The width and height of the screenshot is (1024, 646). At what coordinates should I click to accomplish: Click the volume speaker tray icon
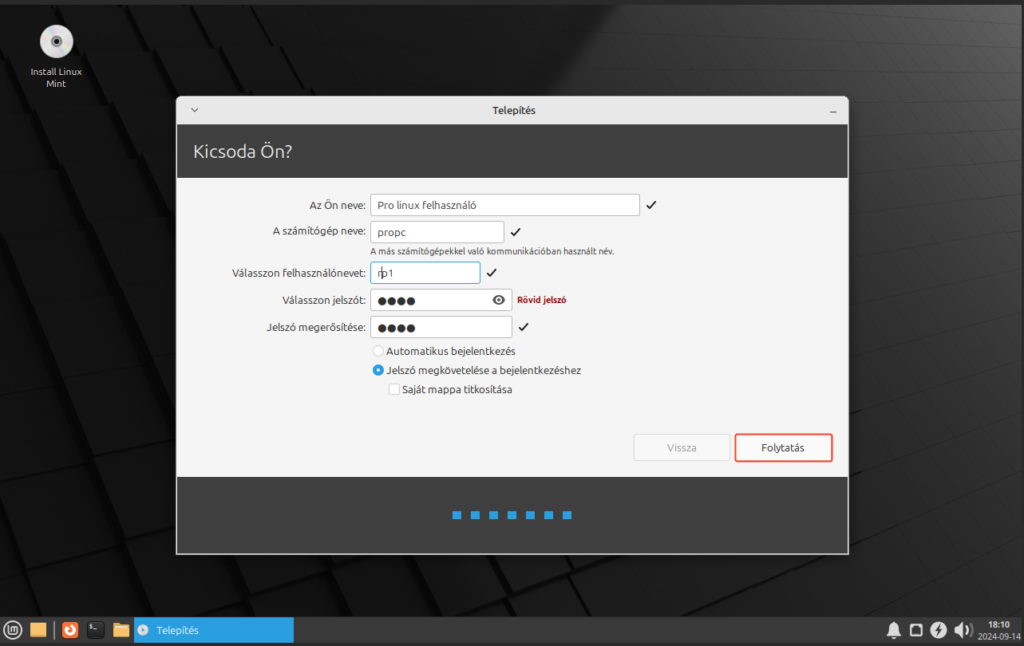point(963,630)
